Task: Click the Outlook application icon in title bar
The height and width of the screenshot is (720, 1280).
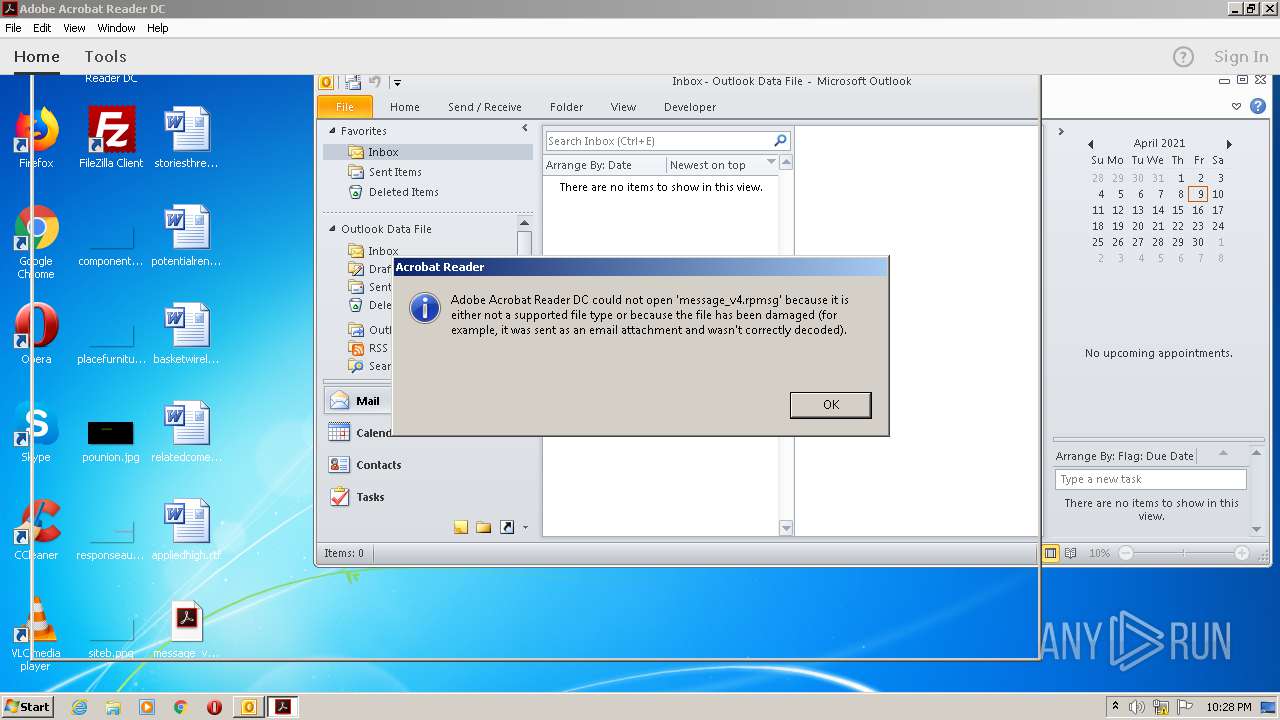Action: pos(327,82)
